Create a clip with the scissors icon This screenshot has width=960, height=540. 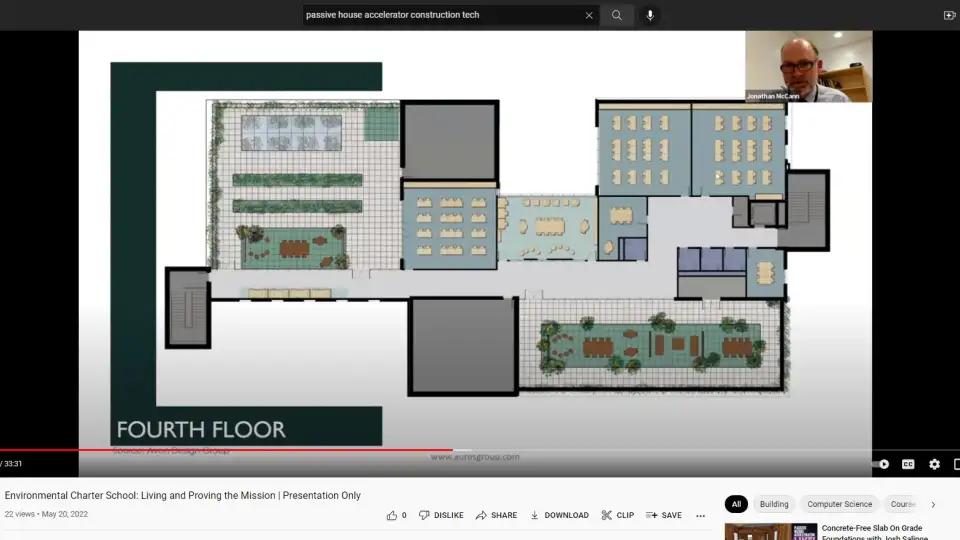coord(617,515)
